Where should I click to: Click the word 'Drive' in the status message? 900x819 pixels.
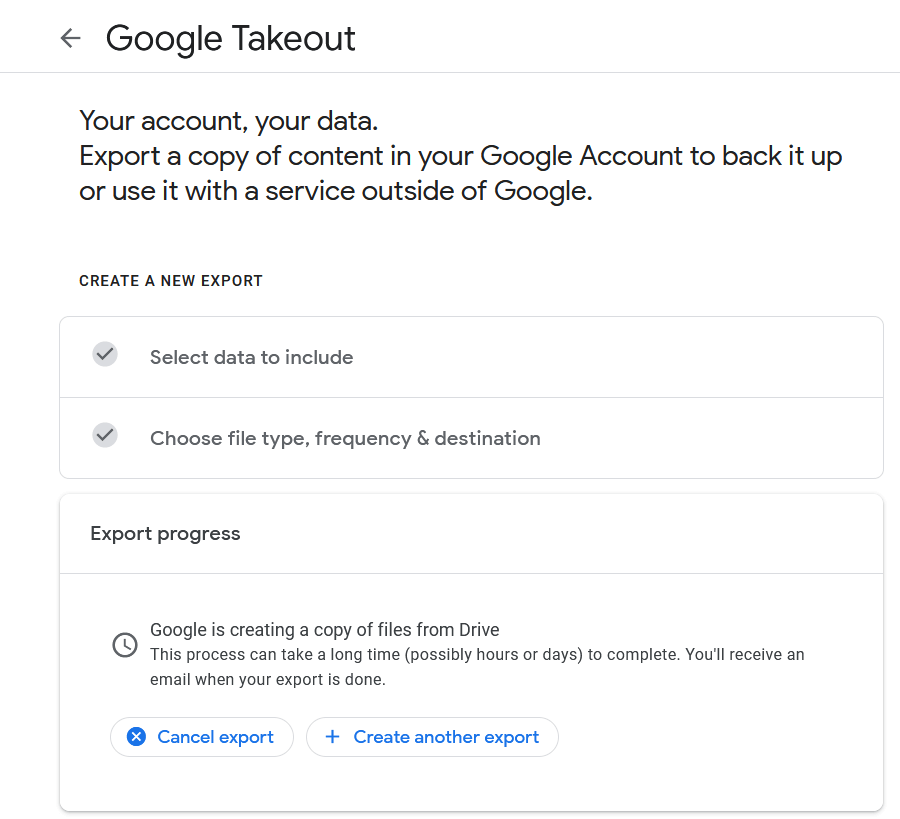478,630
